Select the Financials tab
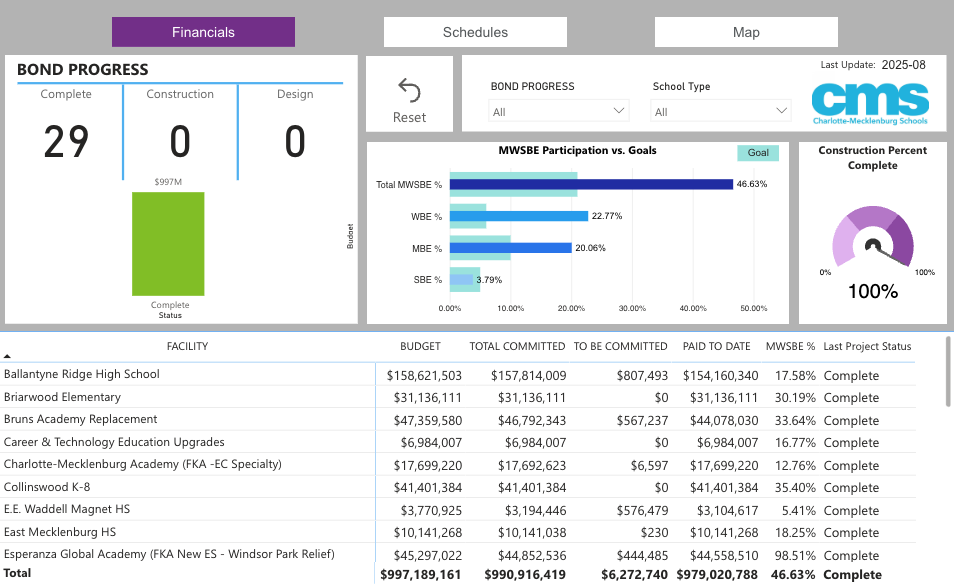Image resolution: width=954 pixels, height=585 pixels. pos(203,32)
